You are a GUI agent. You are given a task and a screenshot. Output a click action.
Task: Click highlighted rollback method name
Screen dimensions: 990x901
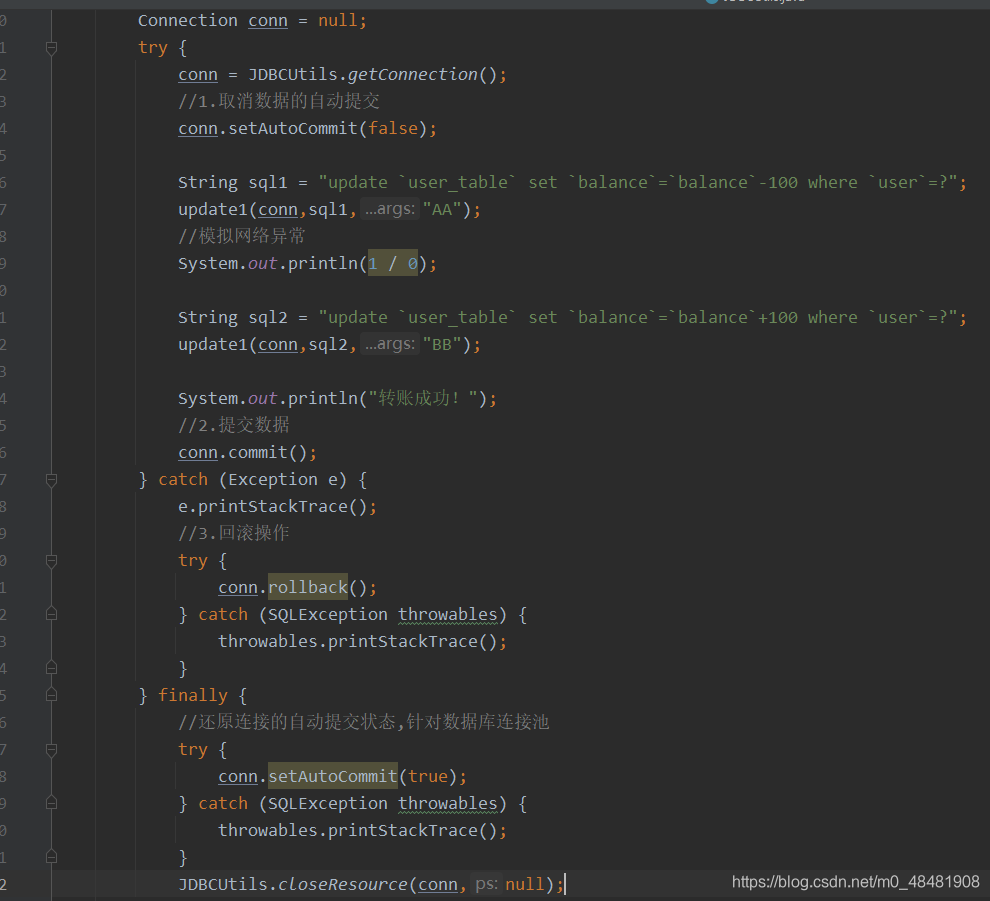click(308, 588)
